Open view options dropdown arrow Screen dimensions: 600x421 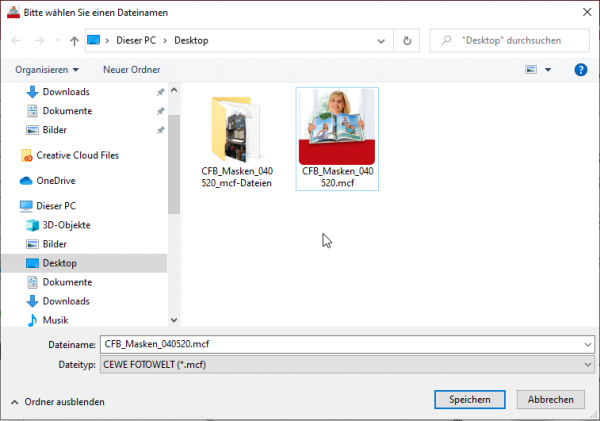pos(548,70)
